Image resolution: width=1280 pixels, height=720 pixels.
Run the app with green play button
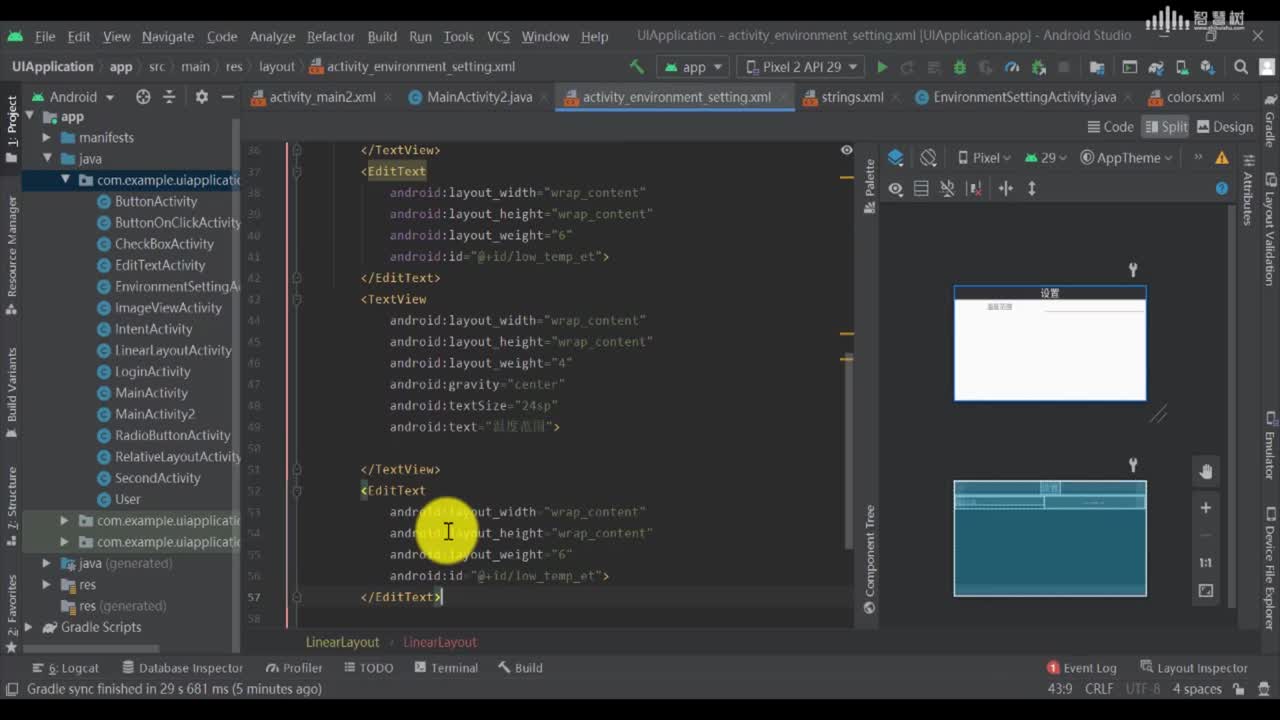pyautogui.click(x=881, y=67)
